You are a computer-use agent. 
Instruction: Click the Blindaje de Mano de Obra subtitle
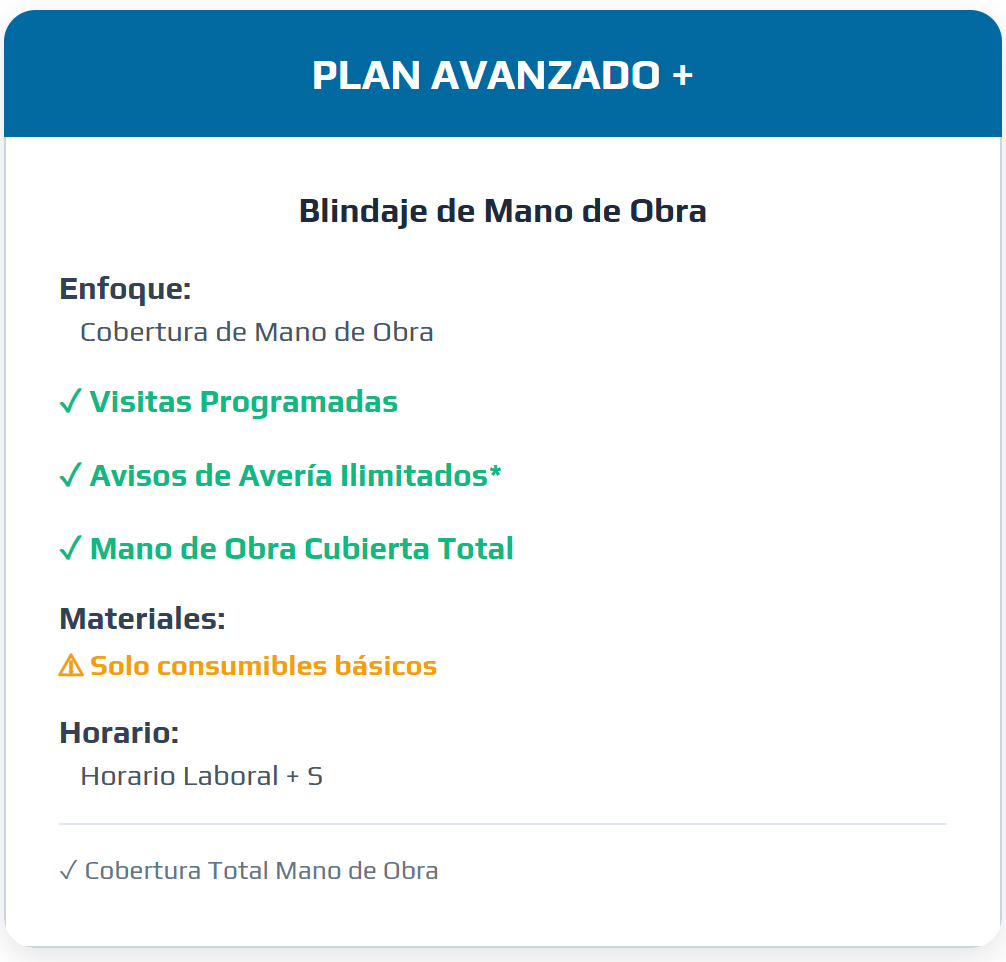coord(502,212)
